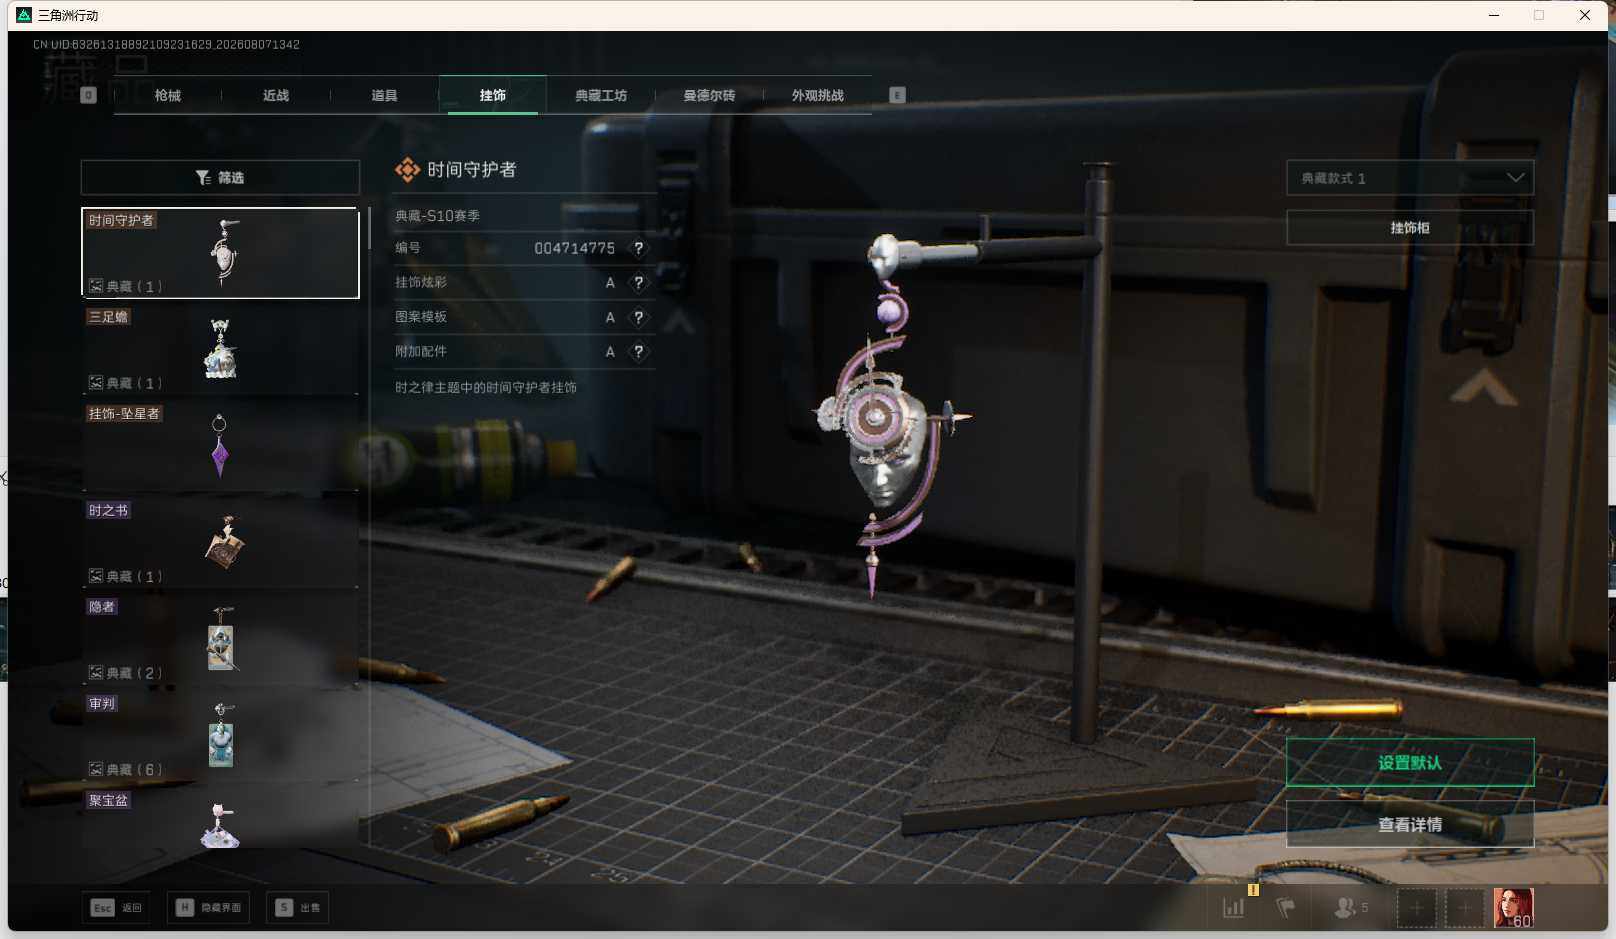
Task: Click the 典藏 icon under 三足蟾
Action: pyautogui.click(x=96, y=383)
